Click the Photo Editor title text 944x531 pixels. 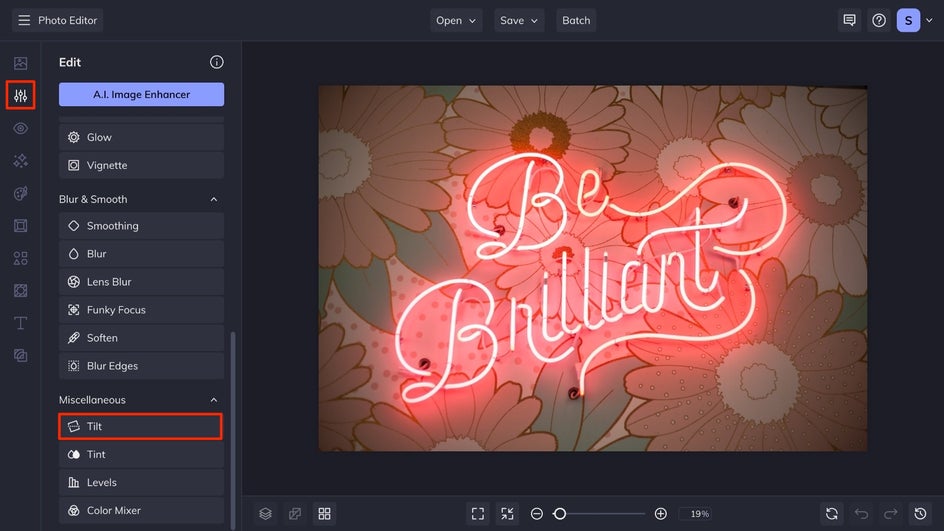click(x=67, y=20)
